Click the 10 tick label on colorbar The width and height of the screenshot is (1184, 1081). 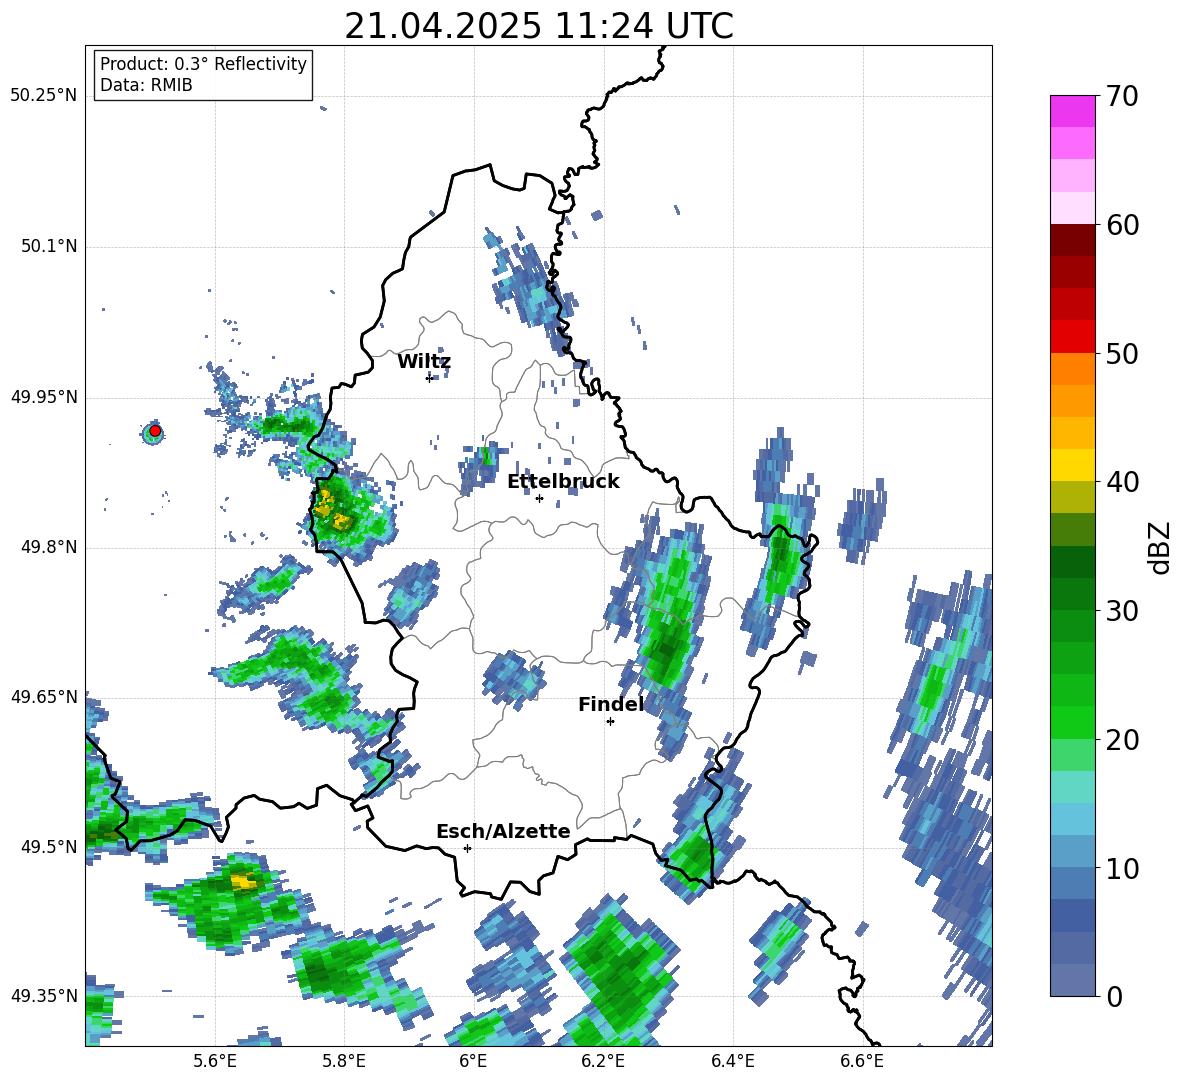(x=1121, y=868)
